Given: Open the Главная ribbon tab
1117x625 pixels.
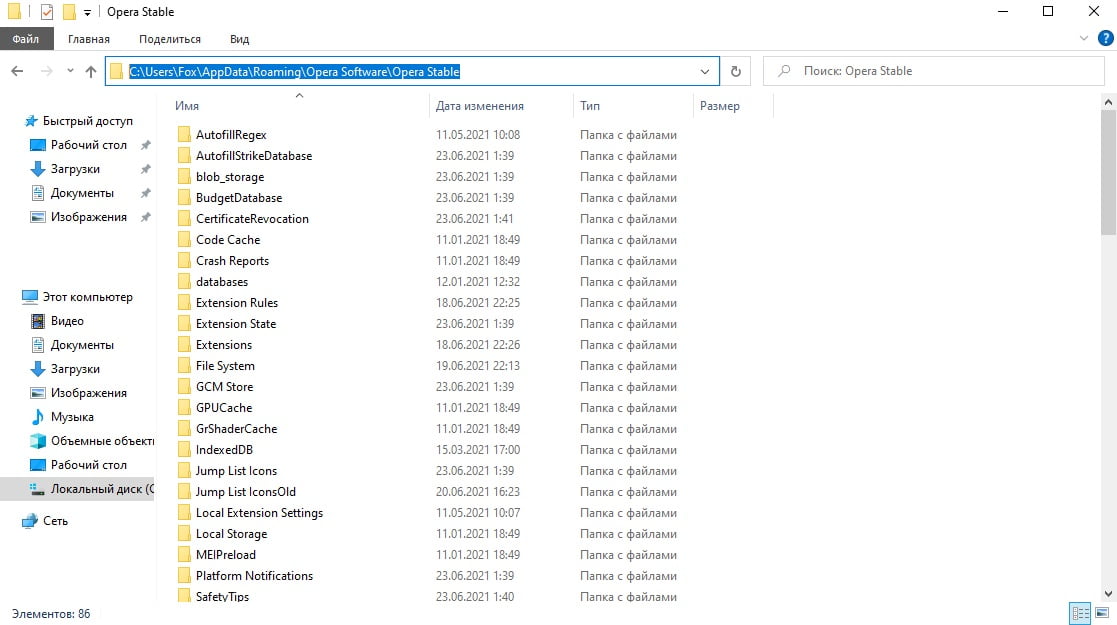Looking at the screenshot, I should click(88, 38).
